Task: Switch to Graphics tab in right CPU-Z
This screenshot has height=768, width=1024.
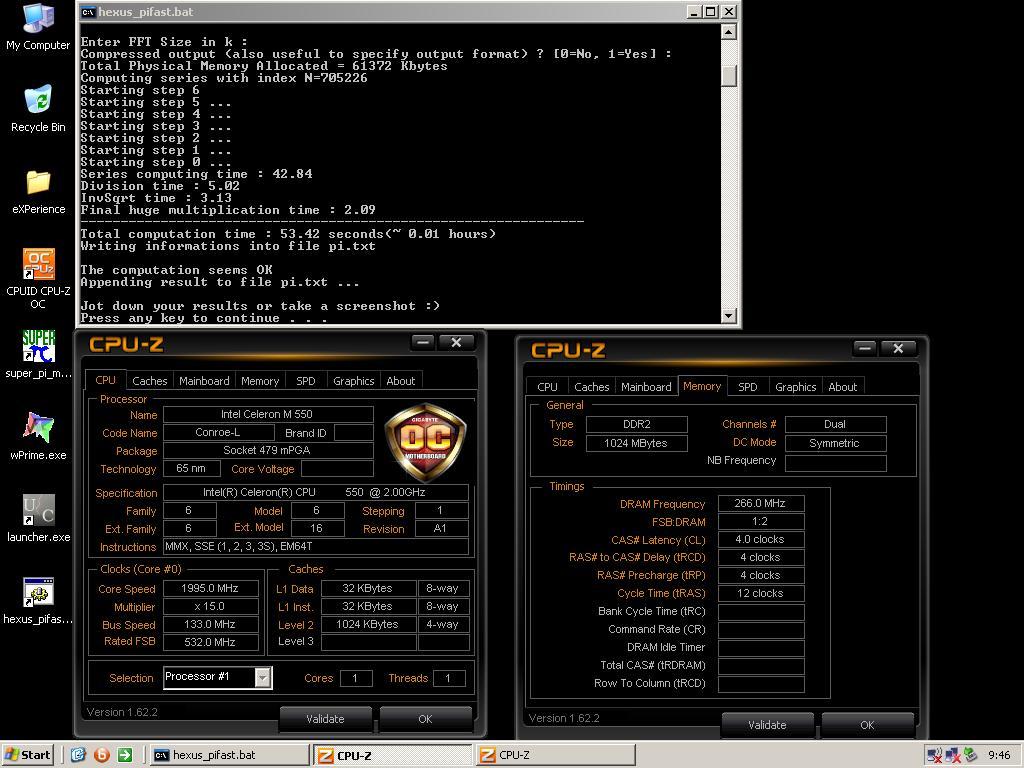Action: click(x=795, y=387)
